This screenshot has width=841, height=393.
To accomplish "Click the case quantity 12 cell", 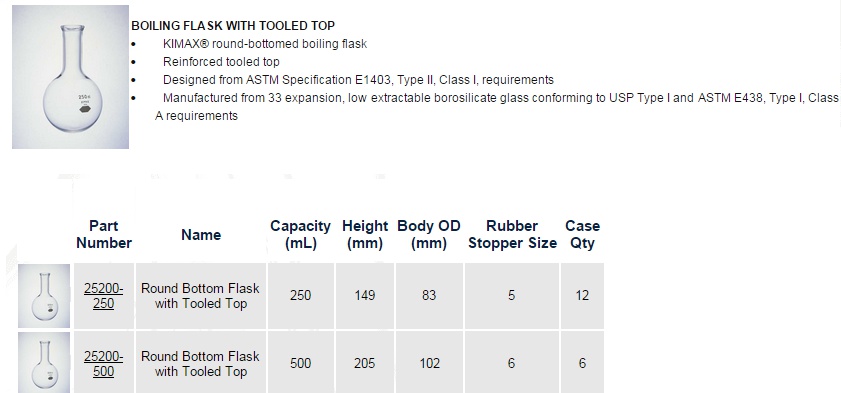I will point(582,296).
